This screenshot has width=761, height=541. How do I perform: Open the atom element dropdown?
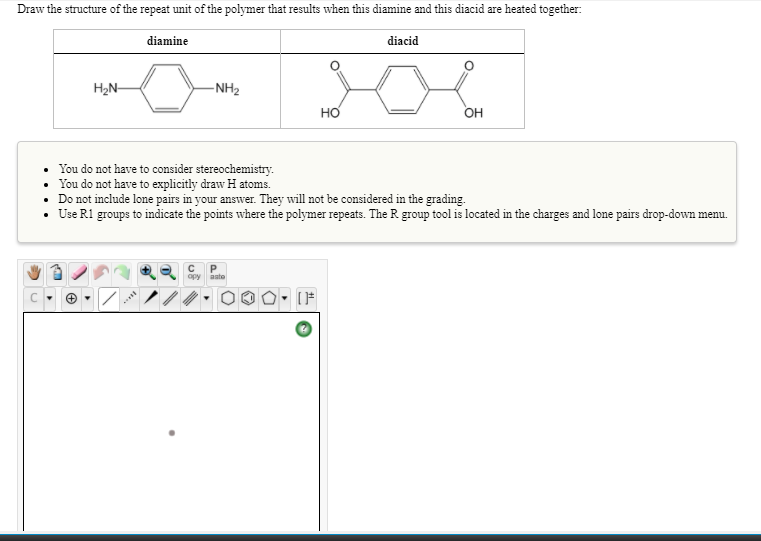(x=49, y=298)
